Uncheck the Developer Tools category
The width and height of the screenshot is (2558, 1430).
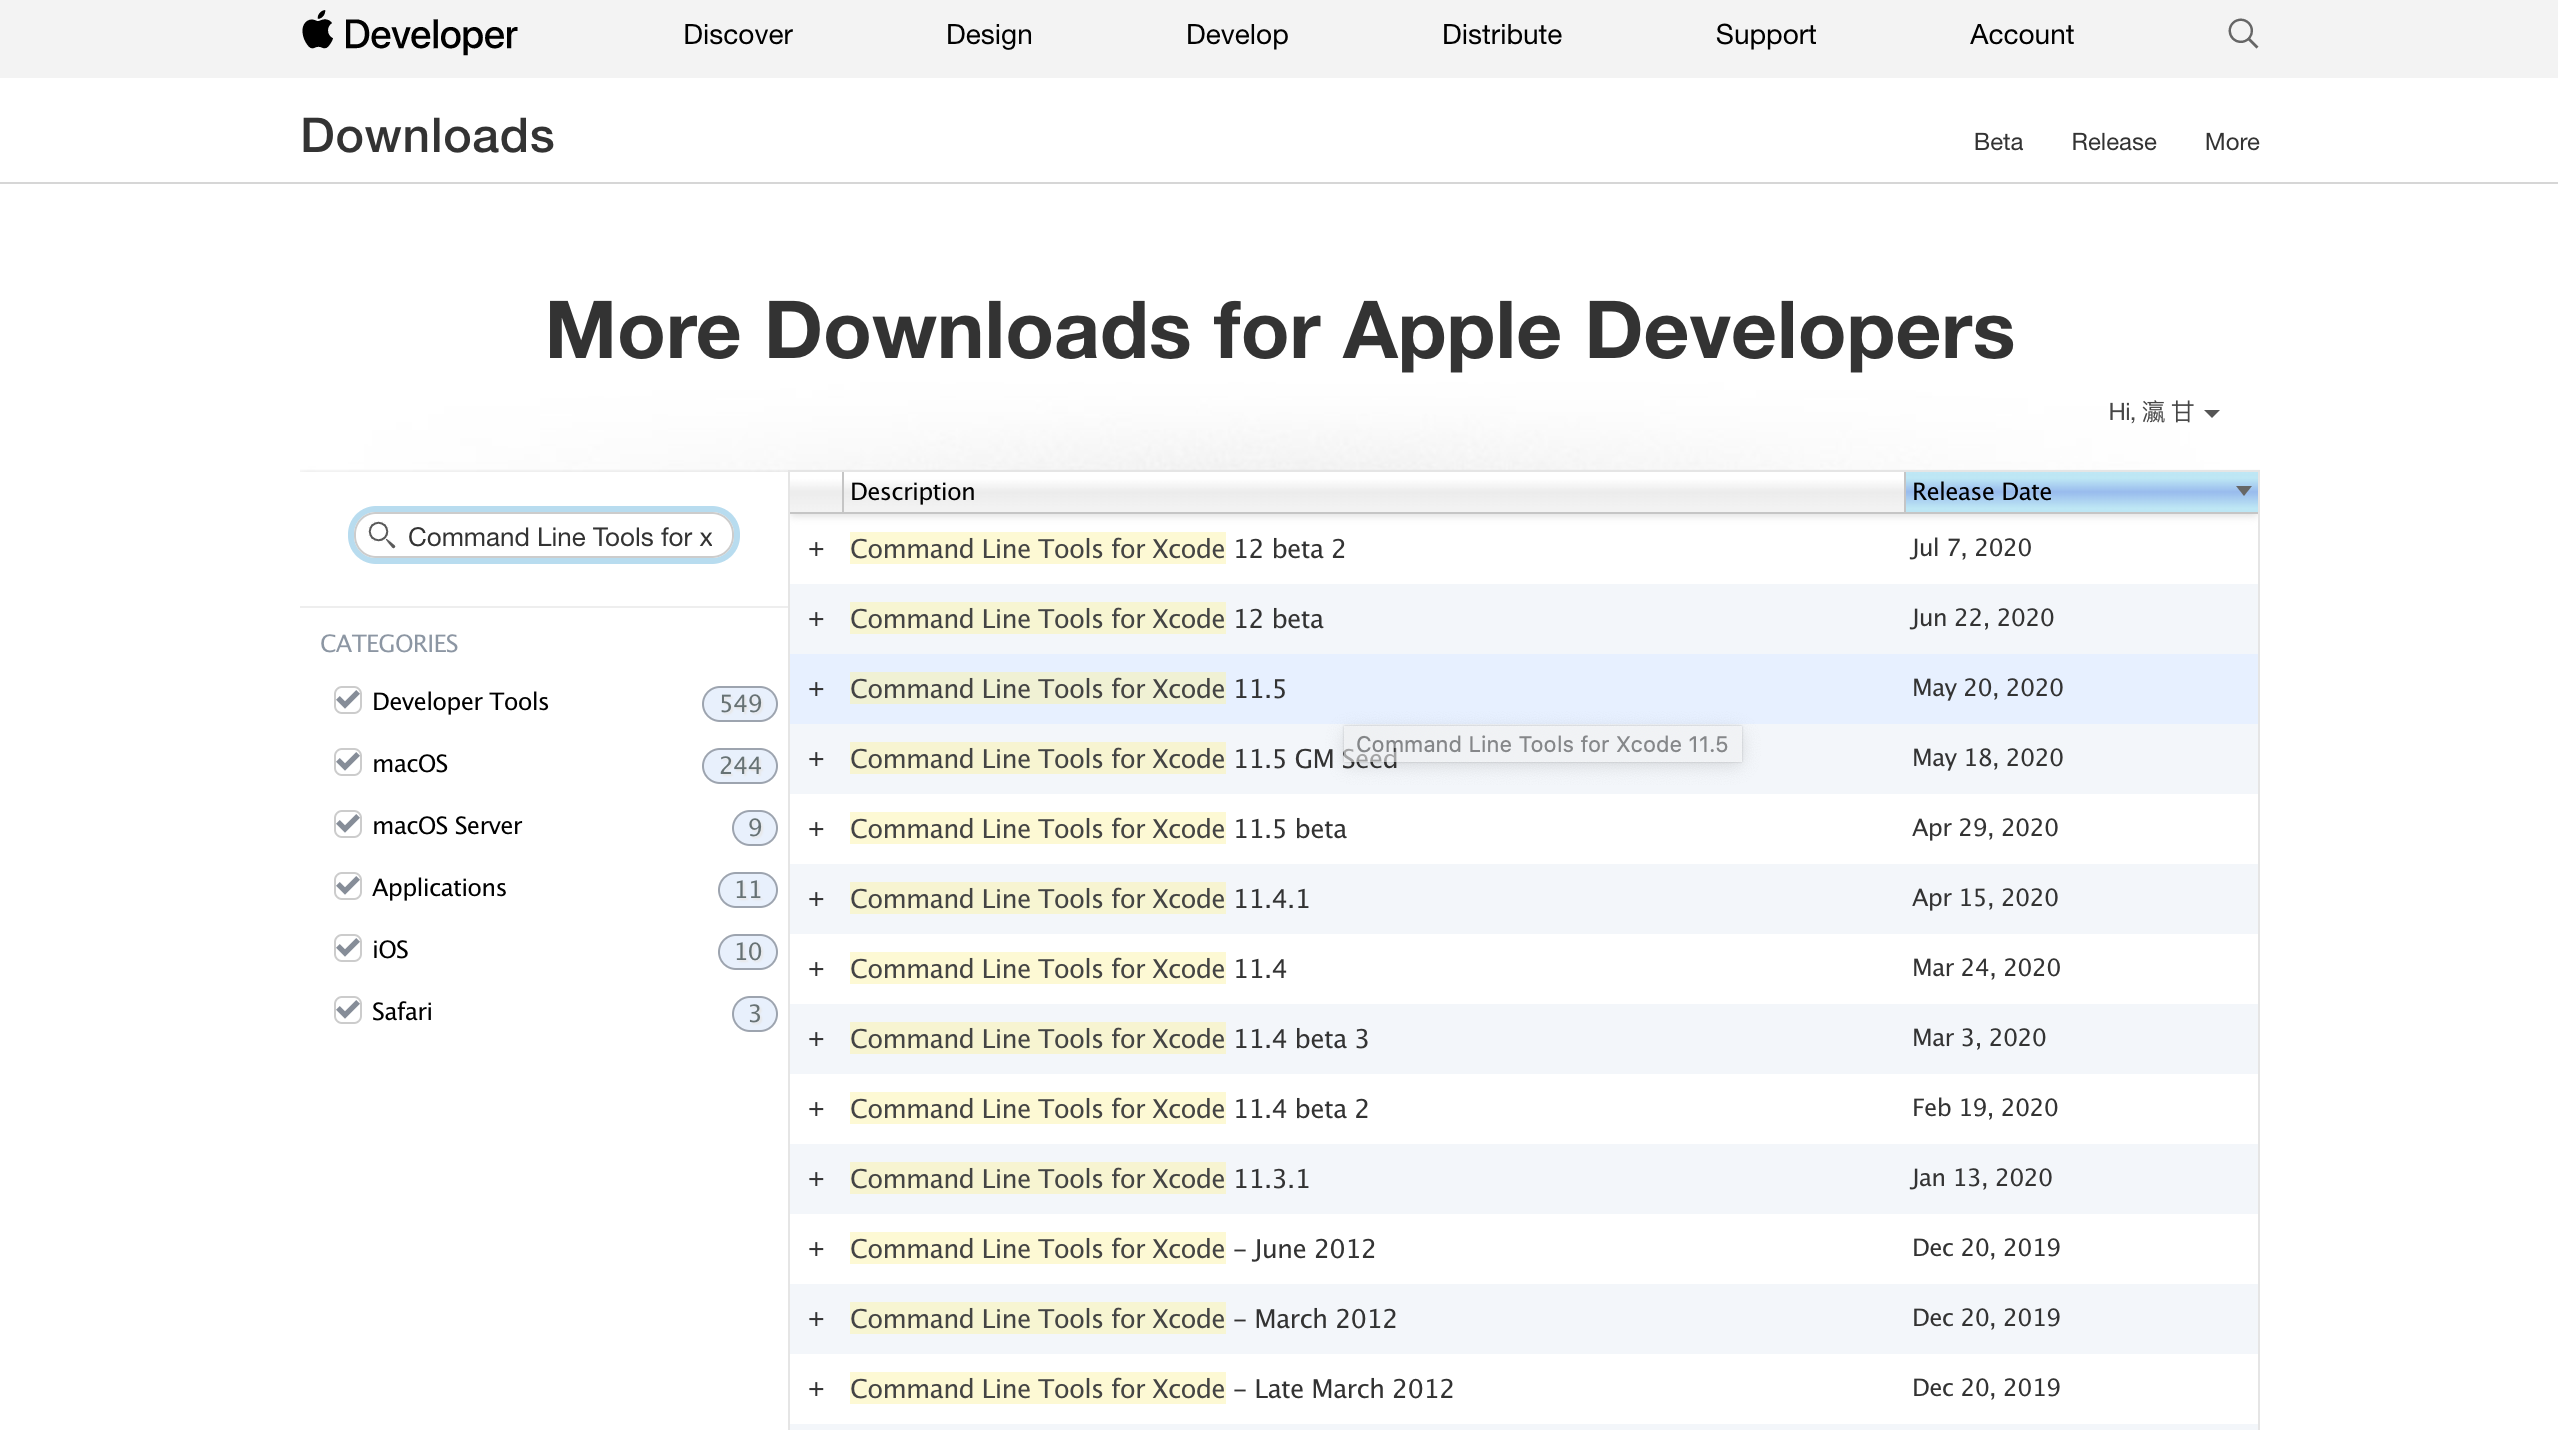pos(347,700)
